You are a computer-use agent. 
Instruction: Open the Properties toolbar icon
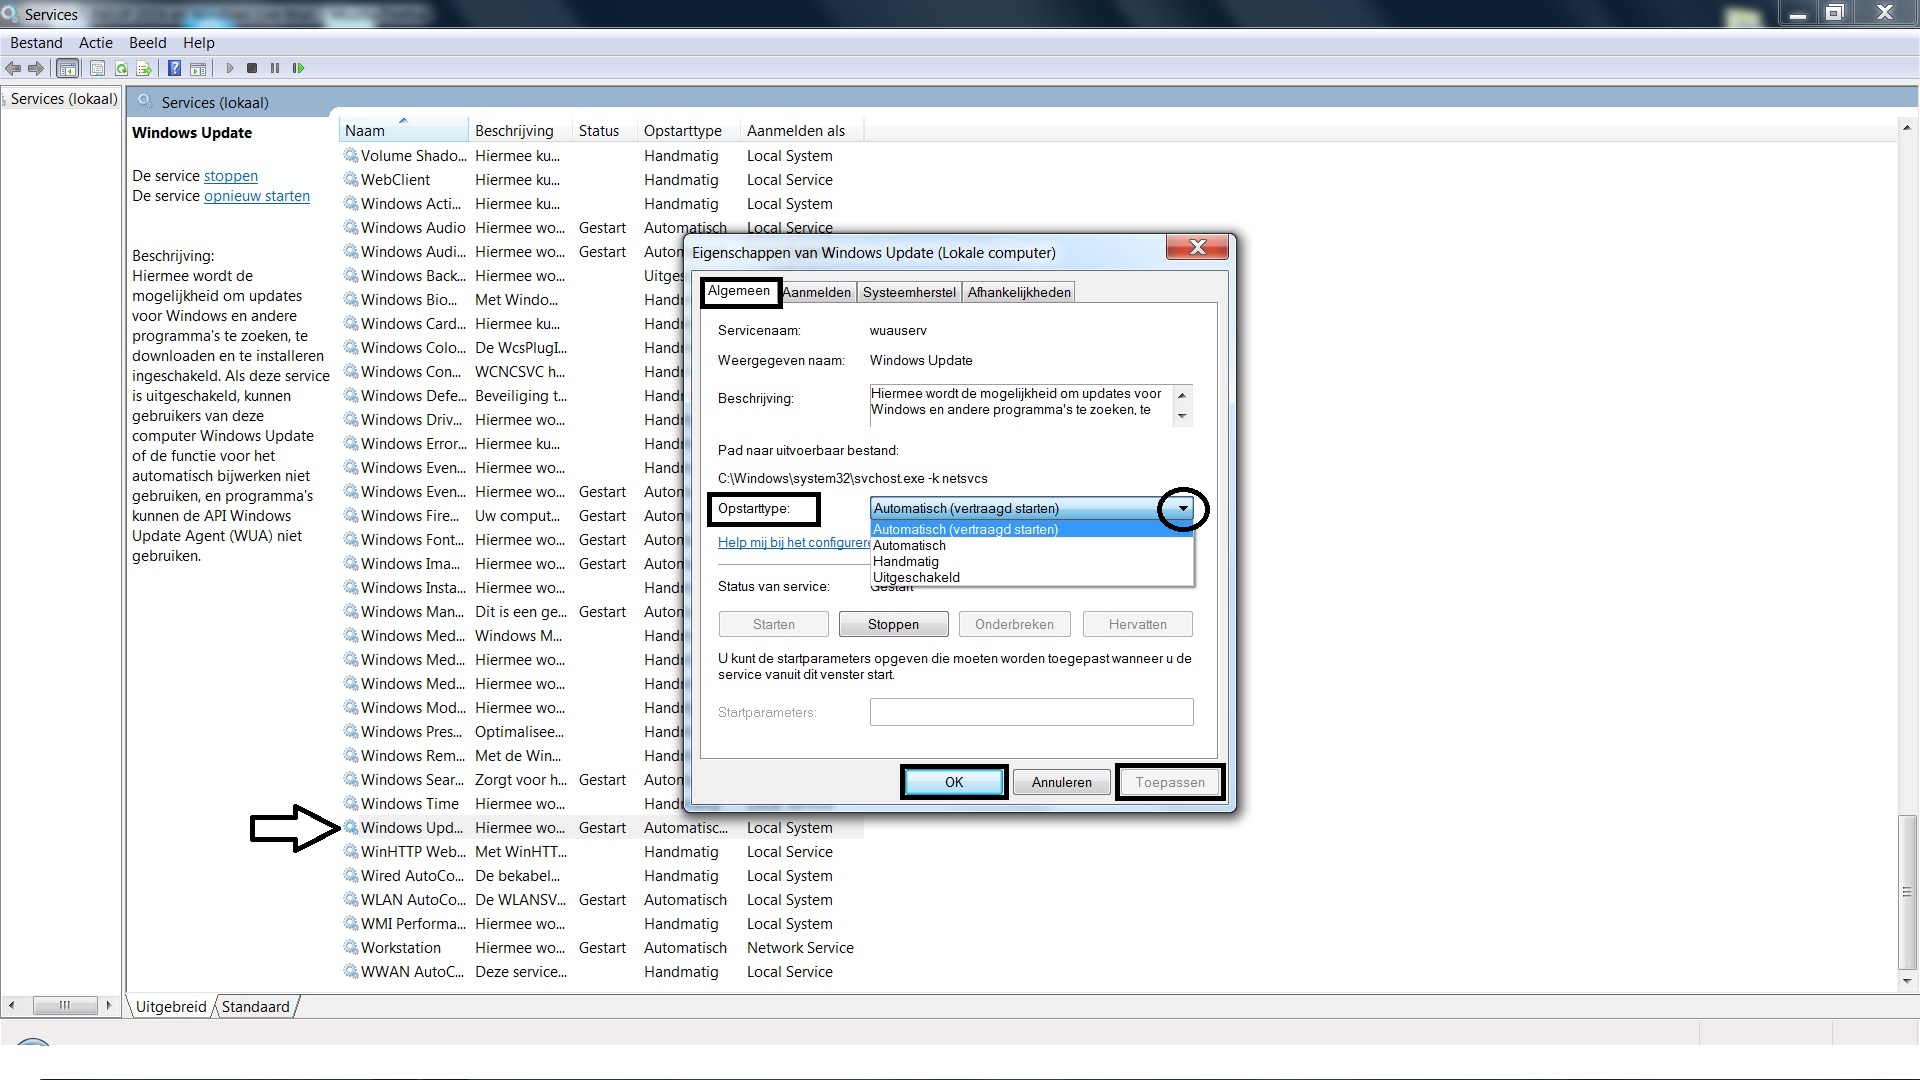pyautogui.click(x=97, y=68)
